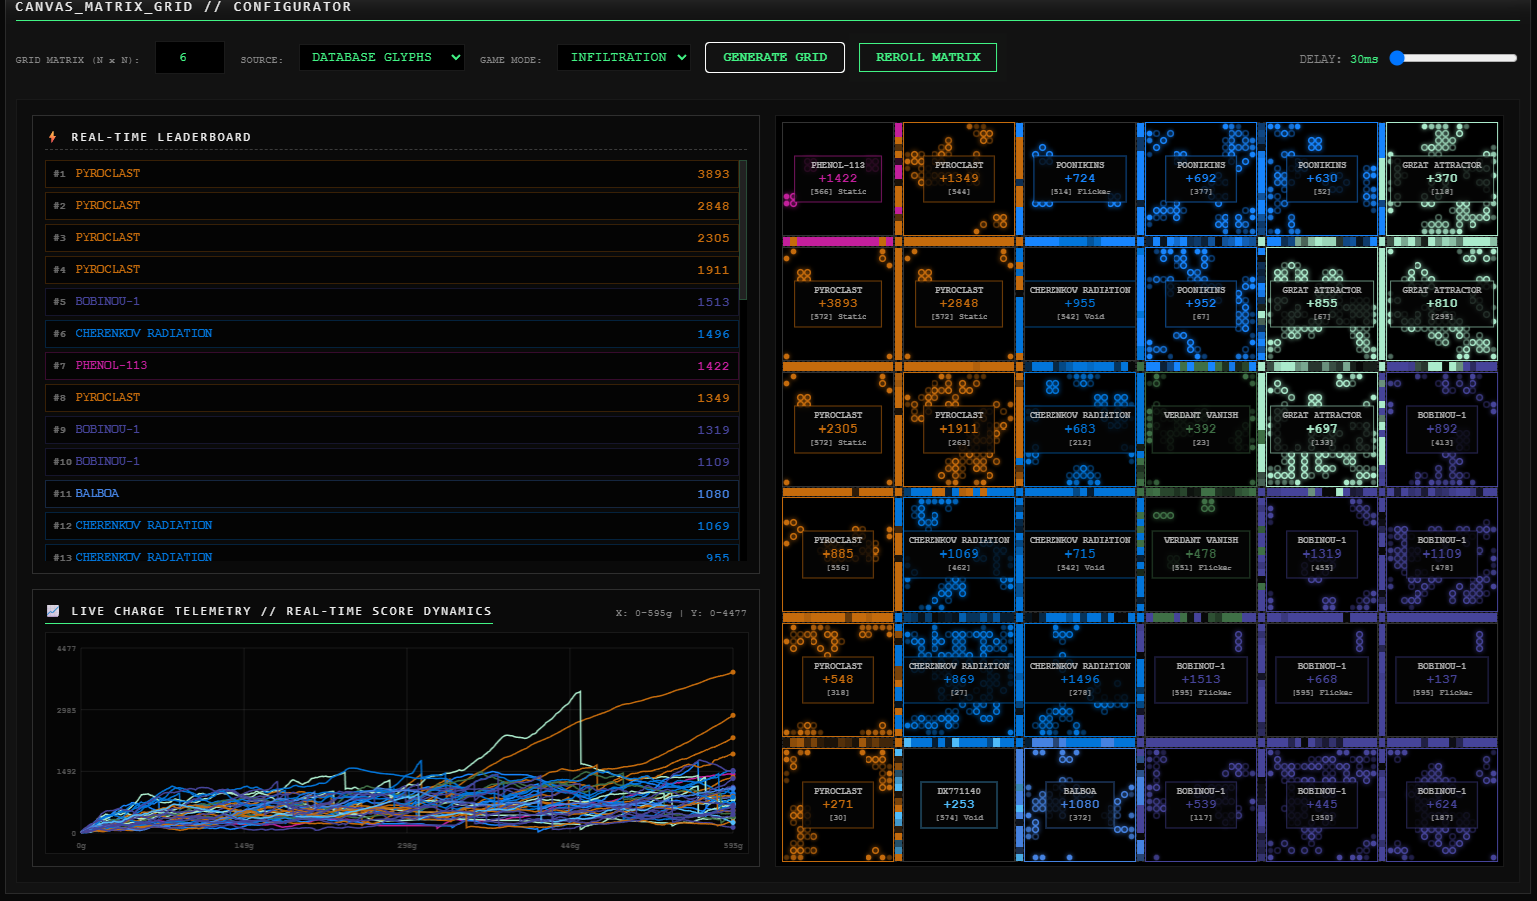Click the Pyroclast +3893 grid cell
The image size is (1537, 901).
pos(838,304)
